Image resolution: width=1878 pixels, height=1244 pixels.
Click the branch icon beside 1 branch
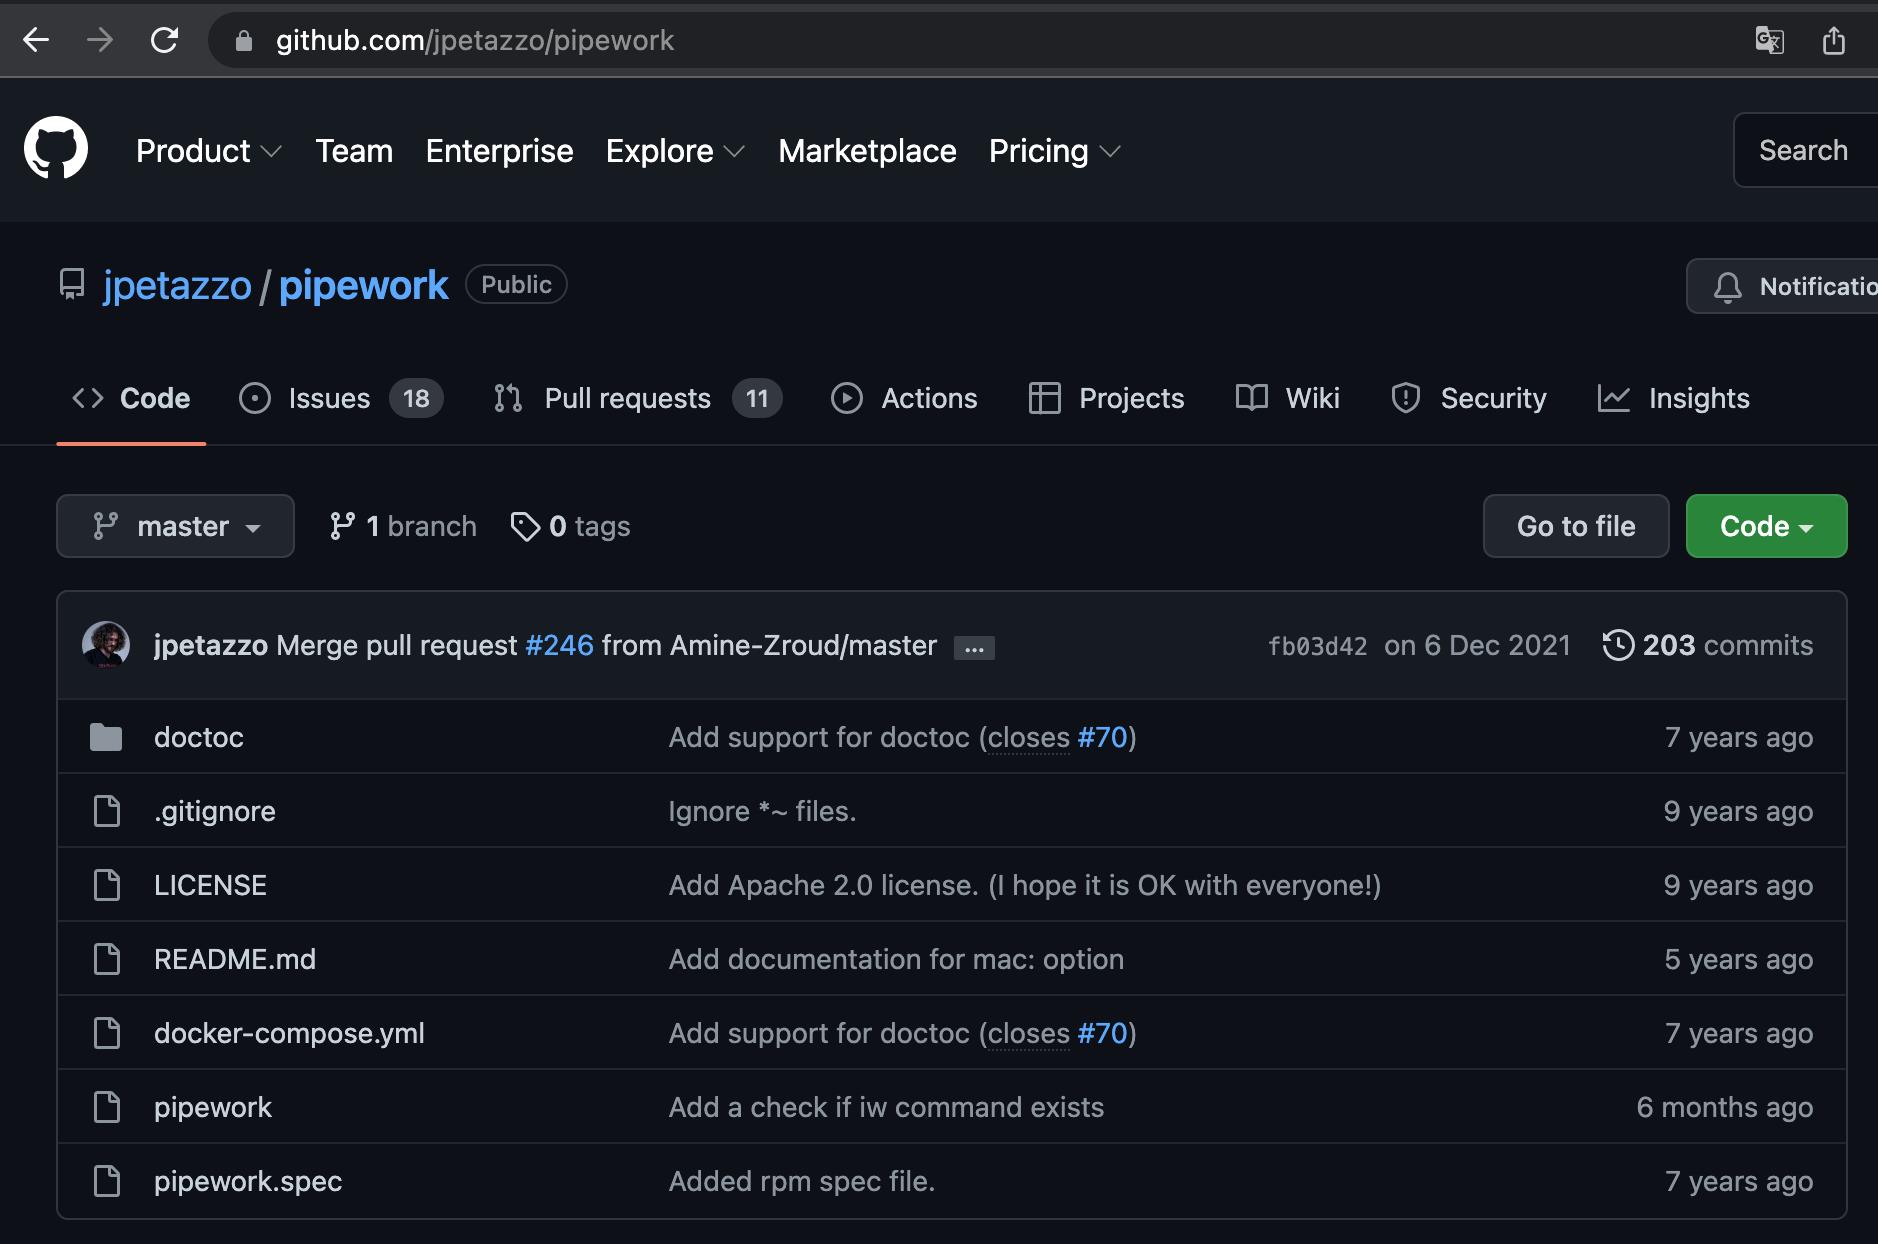(x=342, y=526)
